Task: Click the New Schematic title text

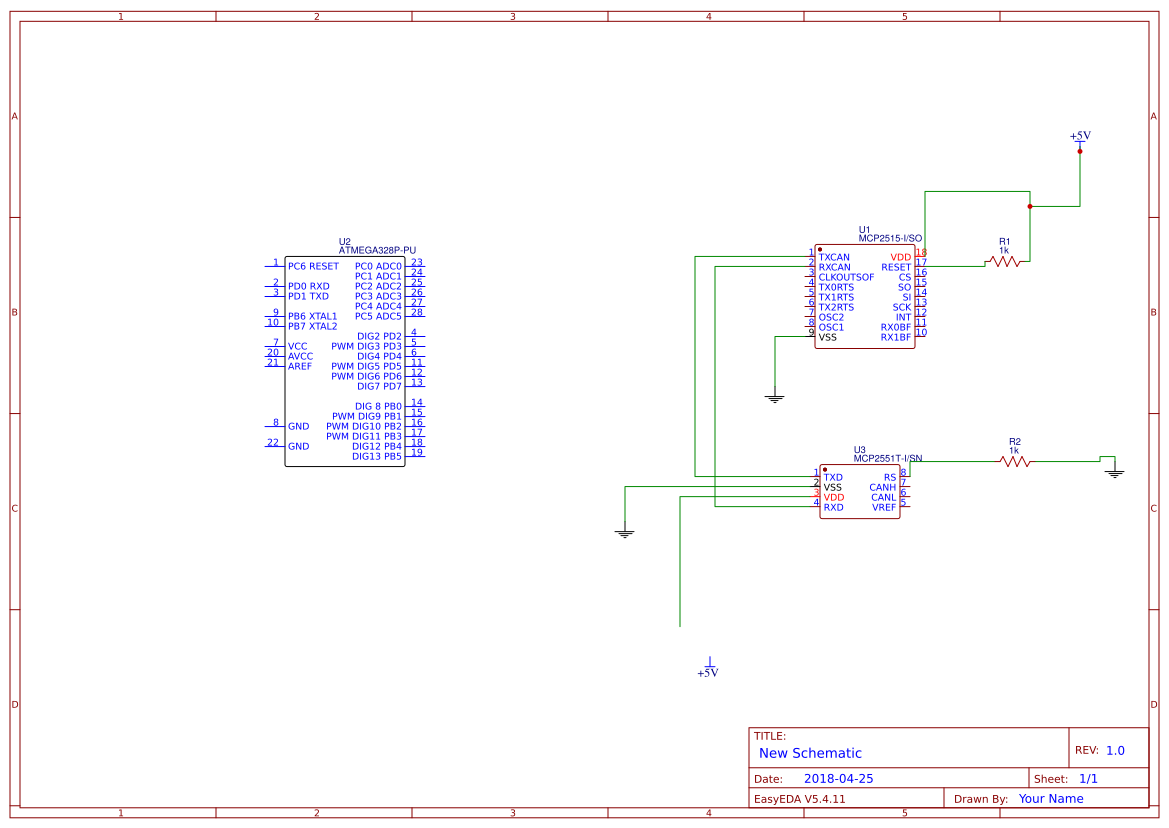Action: point(810,753)
